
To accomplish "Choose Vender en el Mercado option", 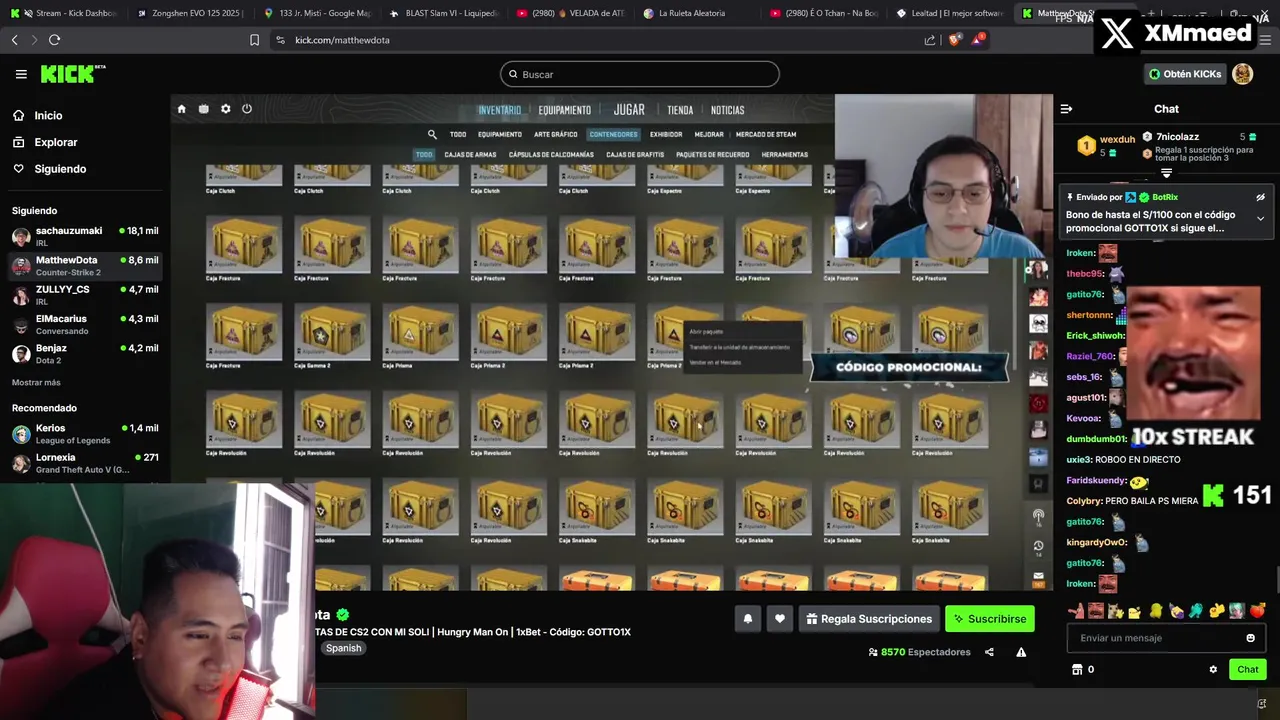I will [715, 362].
